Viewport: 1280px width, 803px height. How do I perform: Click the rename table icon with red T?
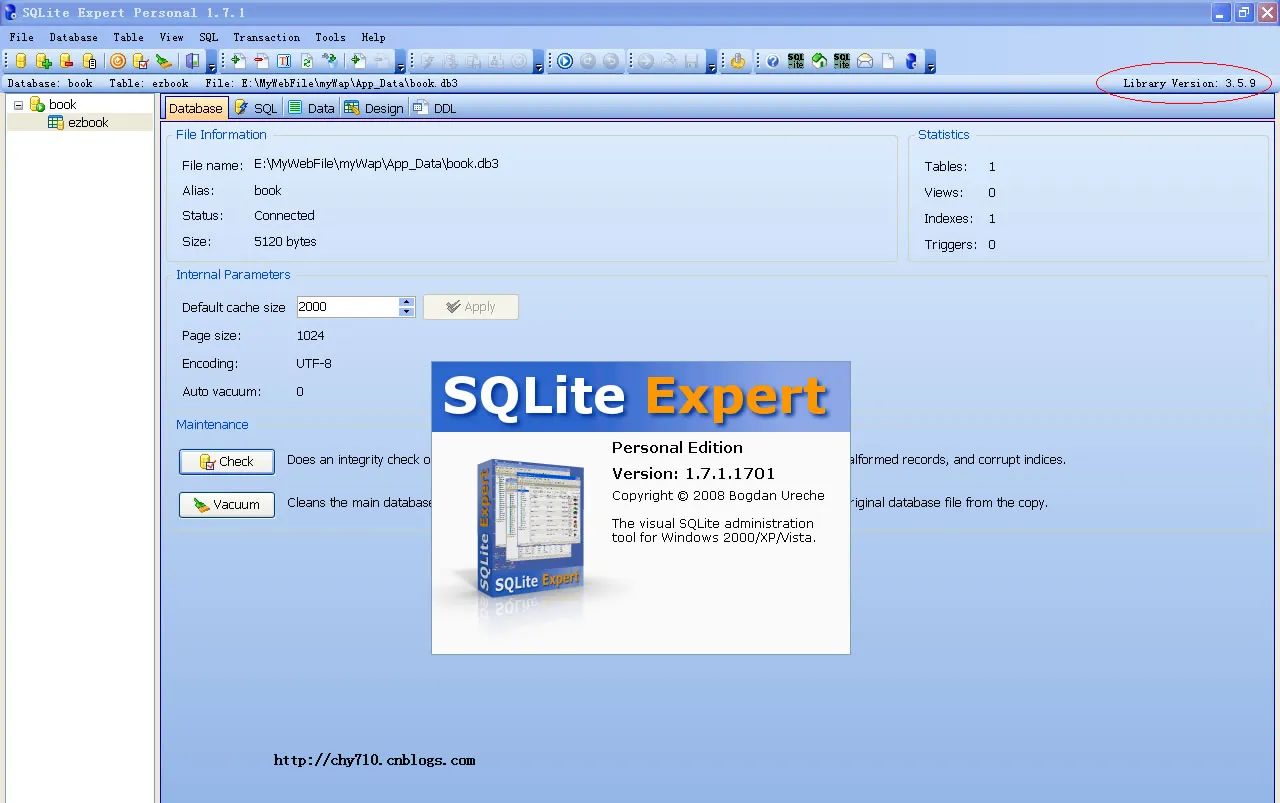[x=284, y=61]
